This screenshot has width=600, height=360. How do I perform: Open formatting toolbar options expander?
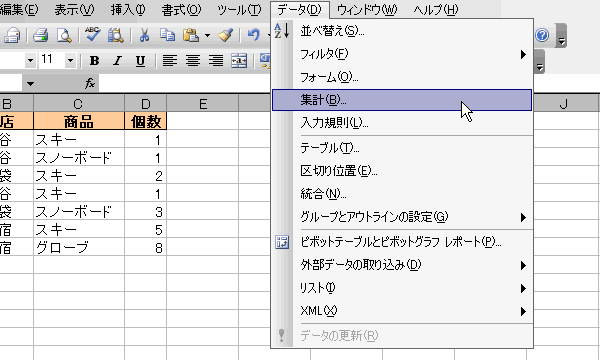pos(539,61)
